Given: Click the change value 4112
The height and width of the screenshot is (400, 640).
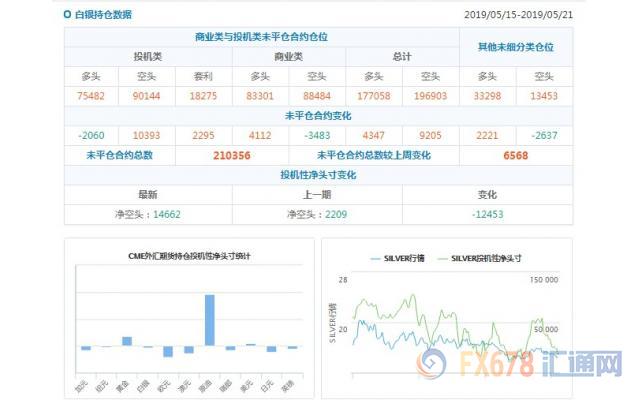Looking at the screenshot, I should pyautogui.click(x=260, y=136).
